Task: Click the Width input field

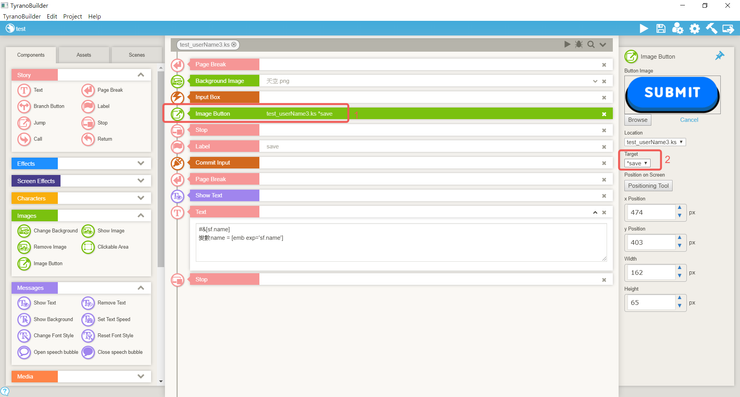Action: point(650,273)
